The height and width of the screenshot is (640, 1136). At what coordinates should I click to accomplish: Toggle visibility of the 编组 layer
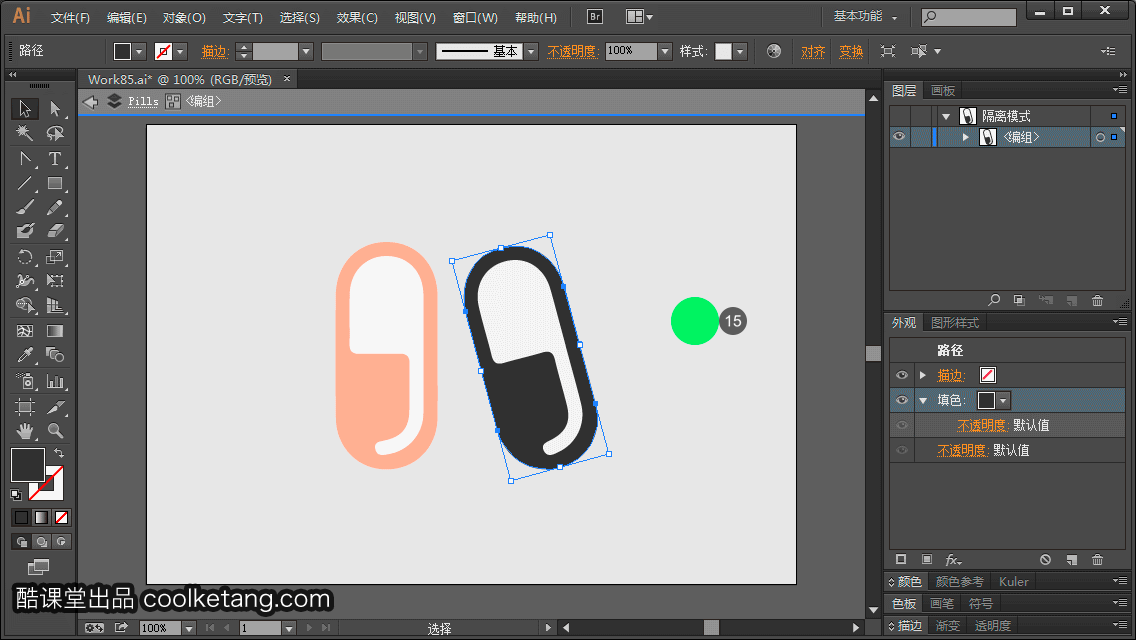pos(899,137)
